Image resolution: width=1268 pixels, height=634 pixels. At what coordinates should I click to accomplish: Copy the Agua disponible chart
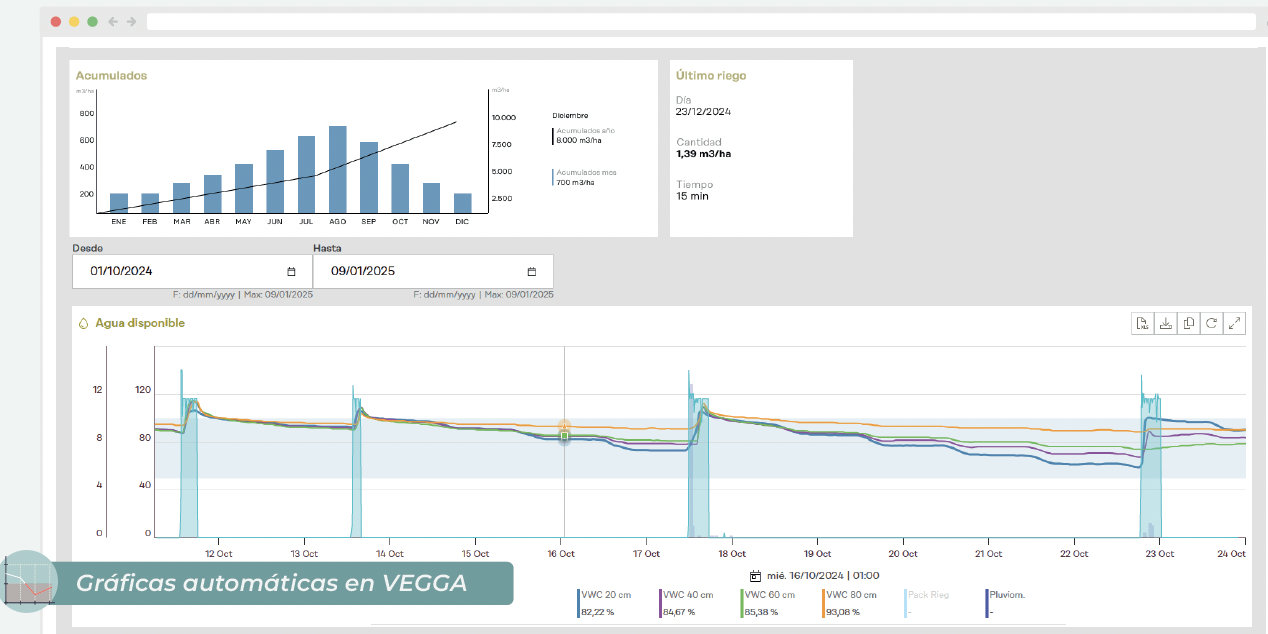(x=1189, y=323)
